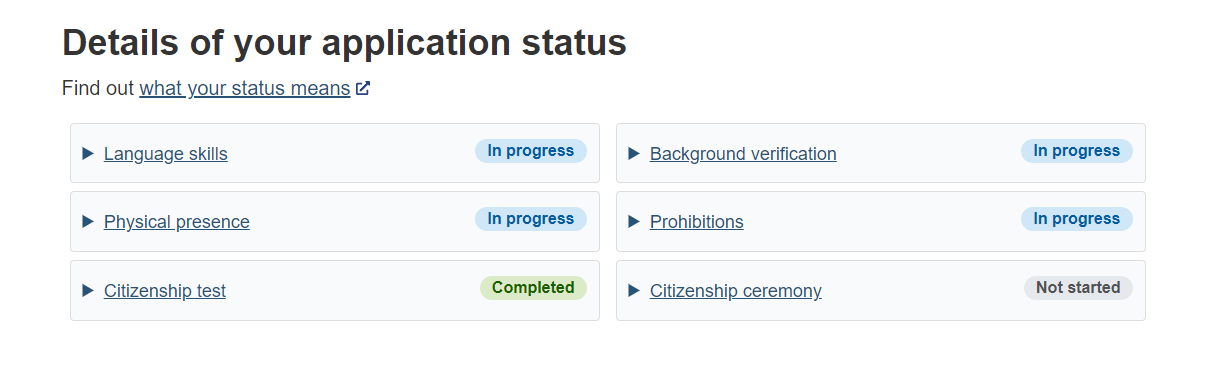This screenshot has height=376, width=1216.
Task: Expand the Citizenship ceremony triangle arrow
Action: [x=634, y=291]
